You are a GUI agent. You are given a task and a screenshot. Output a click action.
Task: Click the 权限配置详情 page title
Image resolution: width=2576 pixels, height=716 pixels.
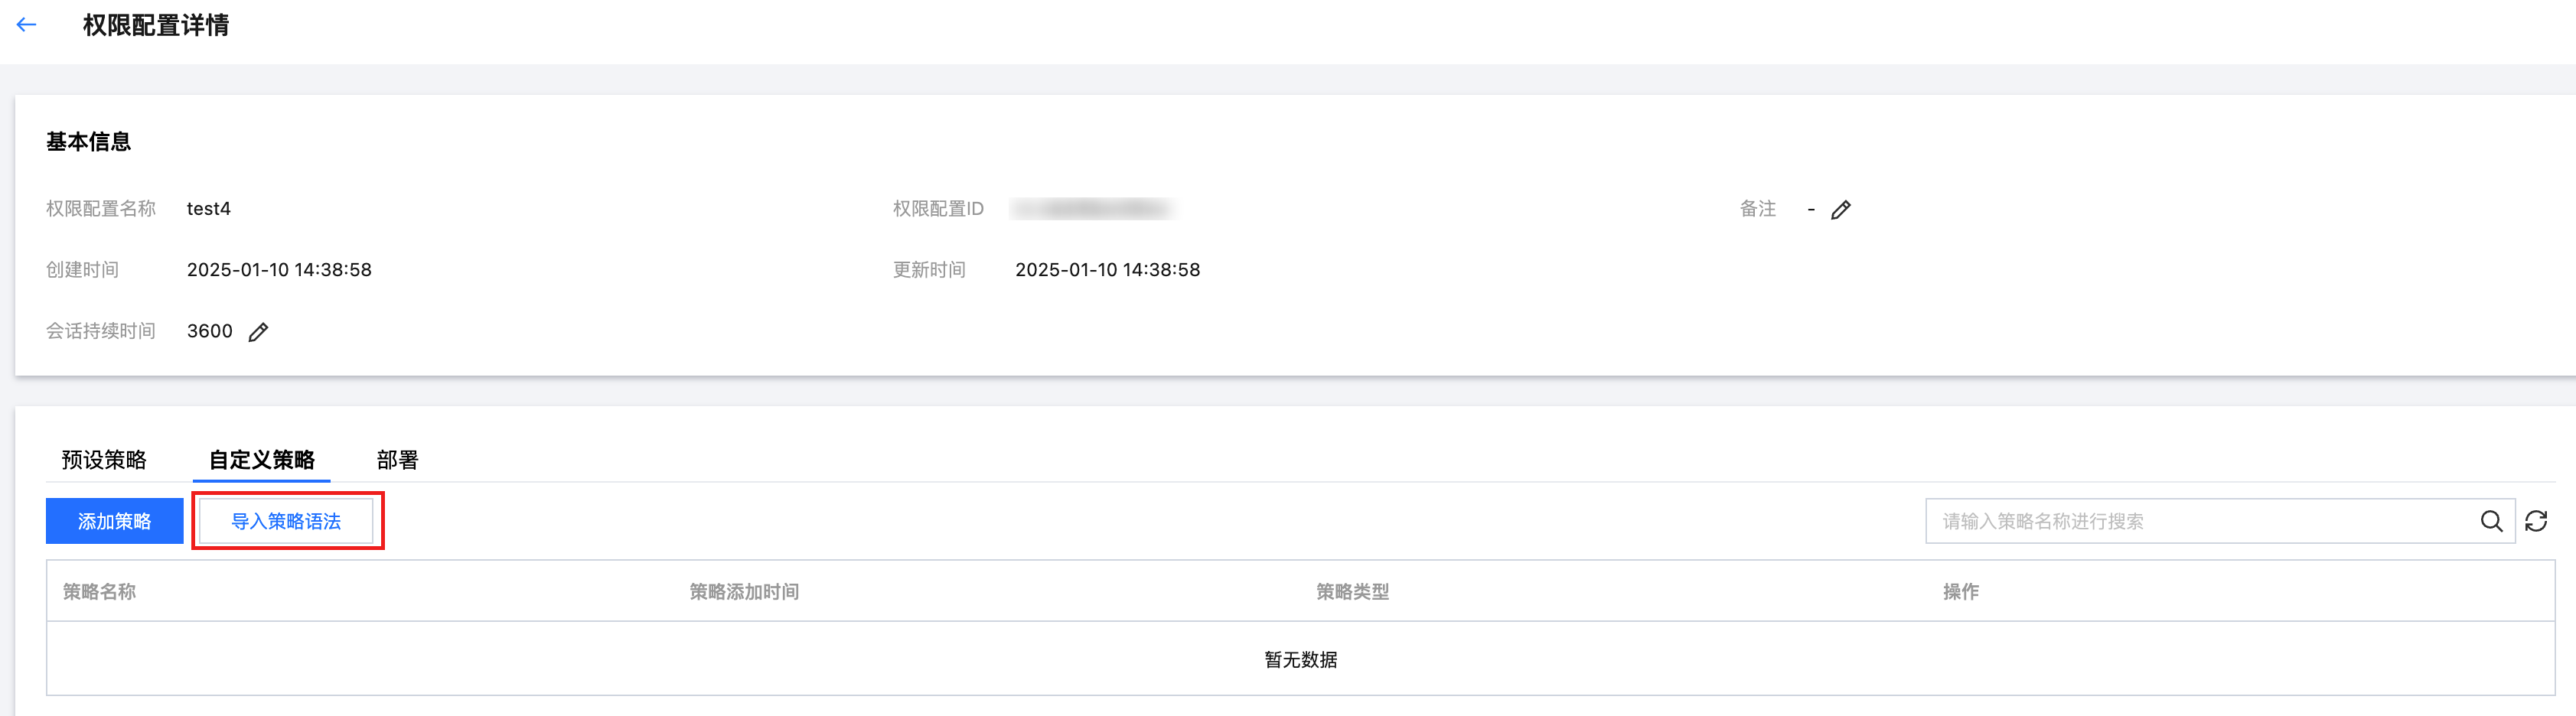pyautogui.click(x=156, y=25)
